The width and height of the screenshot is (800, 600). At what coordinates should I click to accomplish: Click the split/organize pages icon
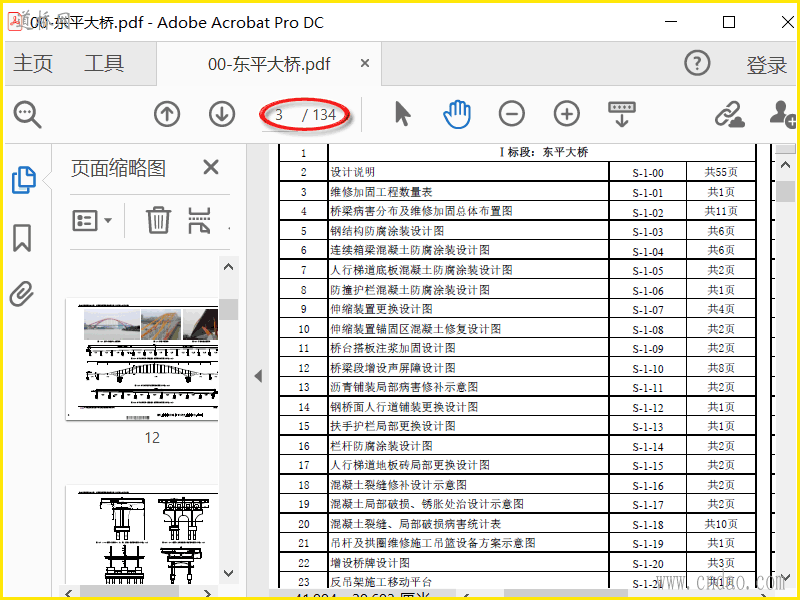coord(199,220)
